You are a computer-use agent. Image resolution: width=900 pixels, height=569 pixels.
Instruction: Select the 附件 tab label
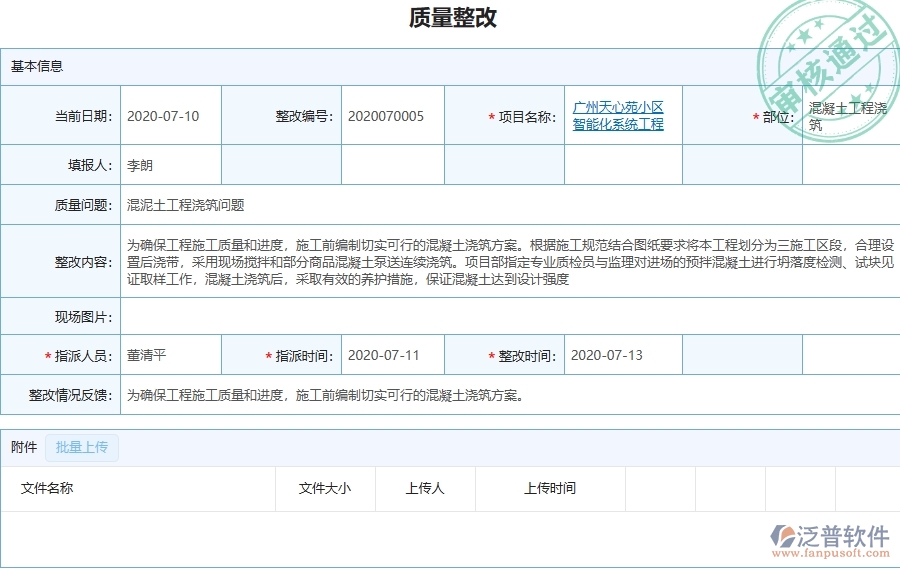pos(24,448)
